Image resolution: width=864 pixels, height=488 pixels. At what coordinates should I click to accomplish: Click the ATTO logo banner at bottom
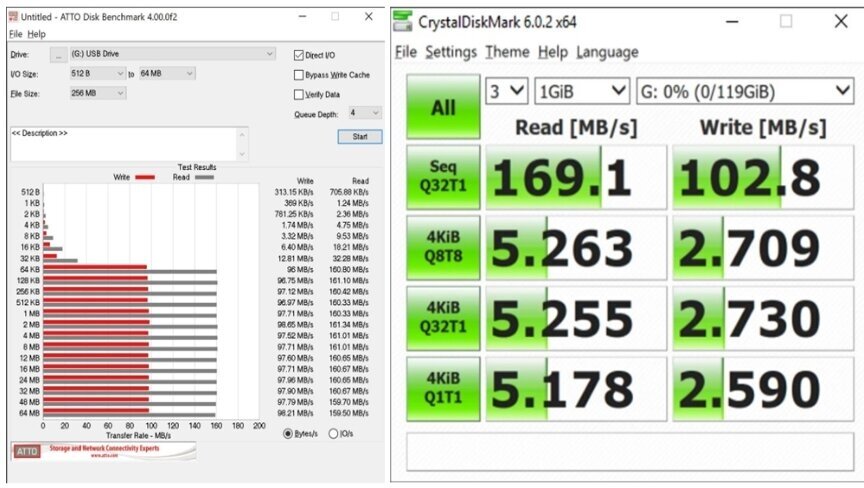point(104,451)
